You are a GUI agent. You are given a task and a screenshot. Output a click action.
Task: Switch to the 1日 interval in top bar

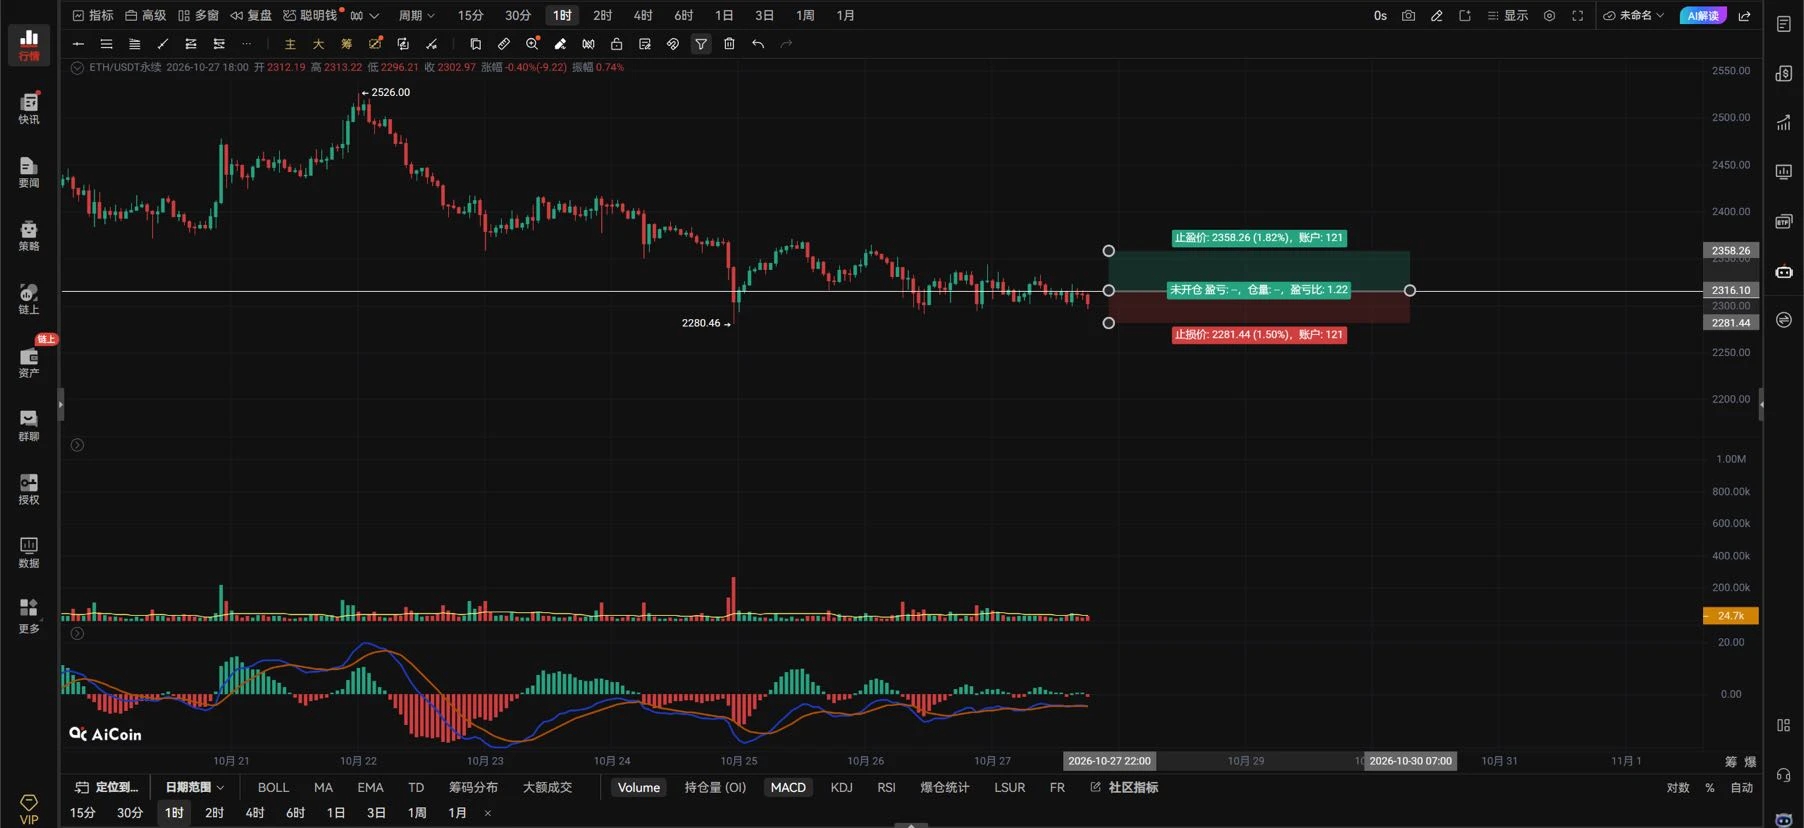(x=724, y=16)
